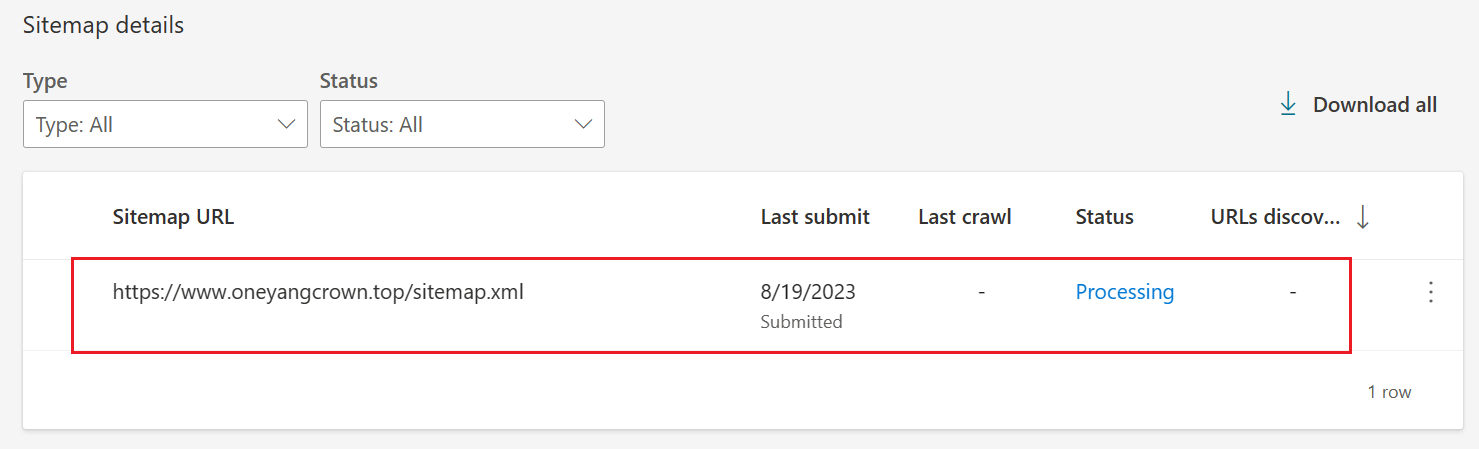
Task: Click the 1 row count text
Action: coord(1389,392)
